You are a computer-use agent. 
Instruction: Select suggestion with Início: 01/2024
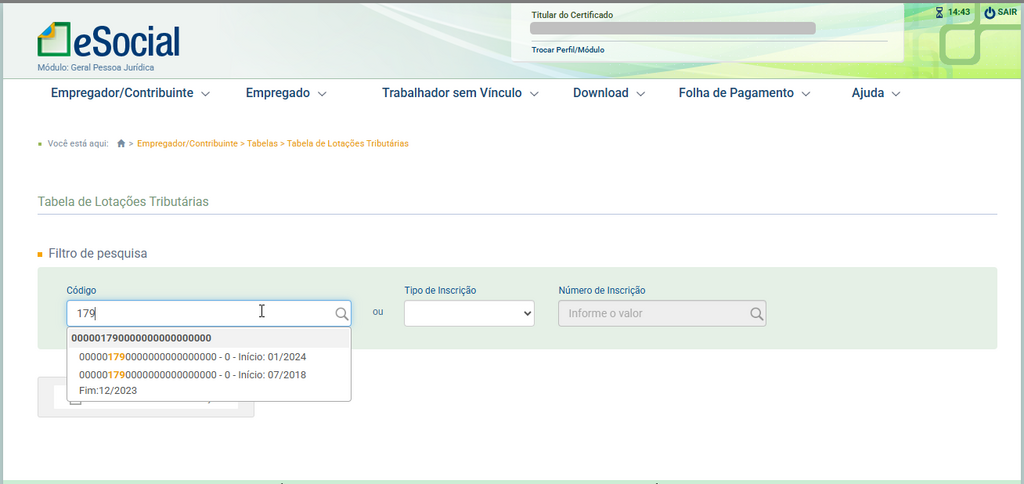tap(192, 357)
